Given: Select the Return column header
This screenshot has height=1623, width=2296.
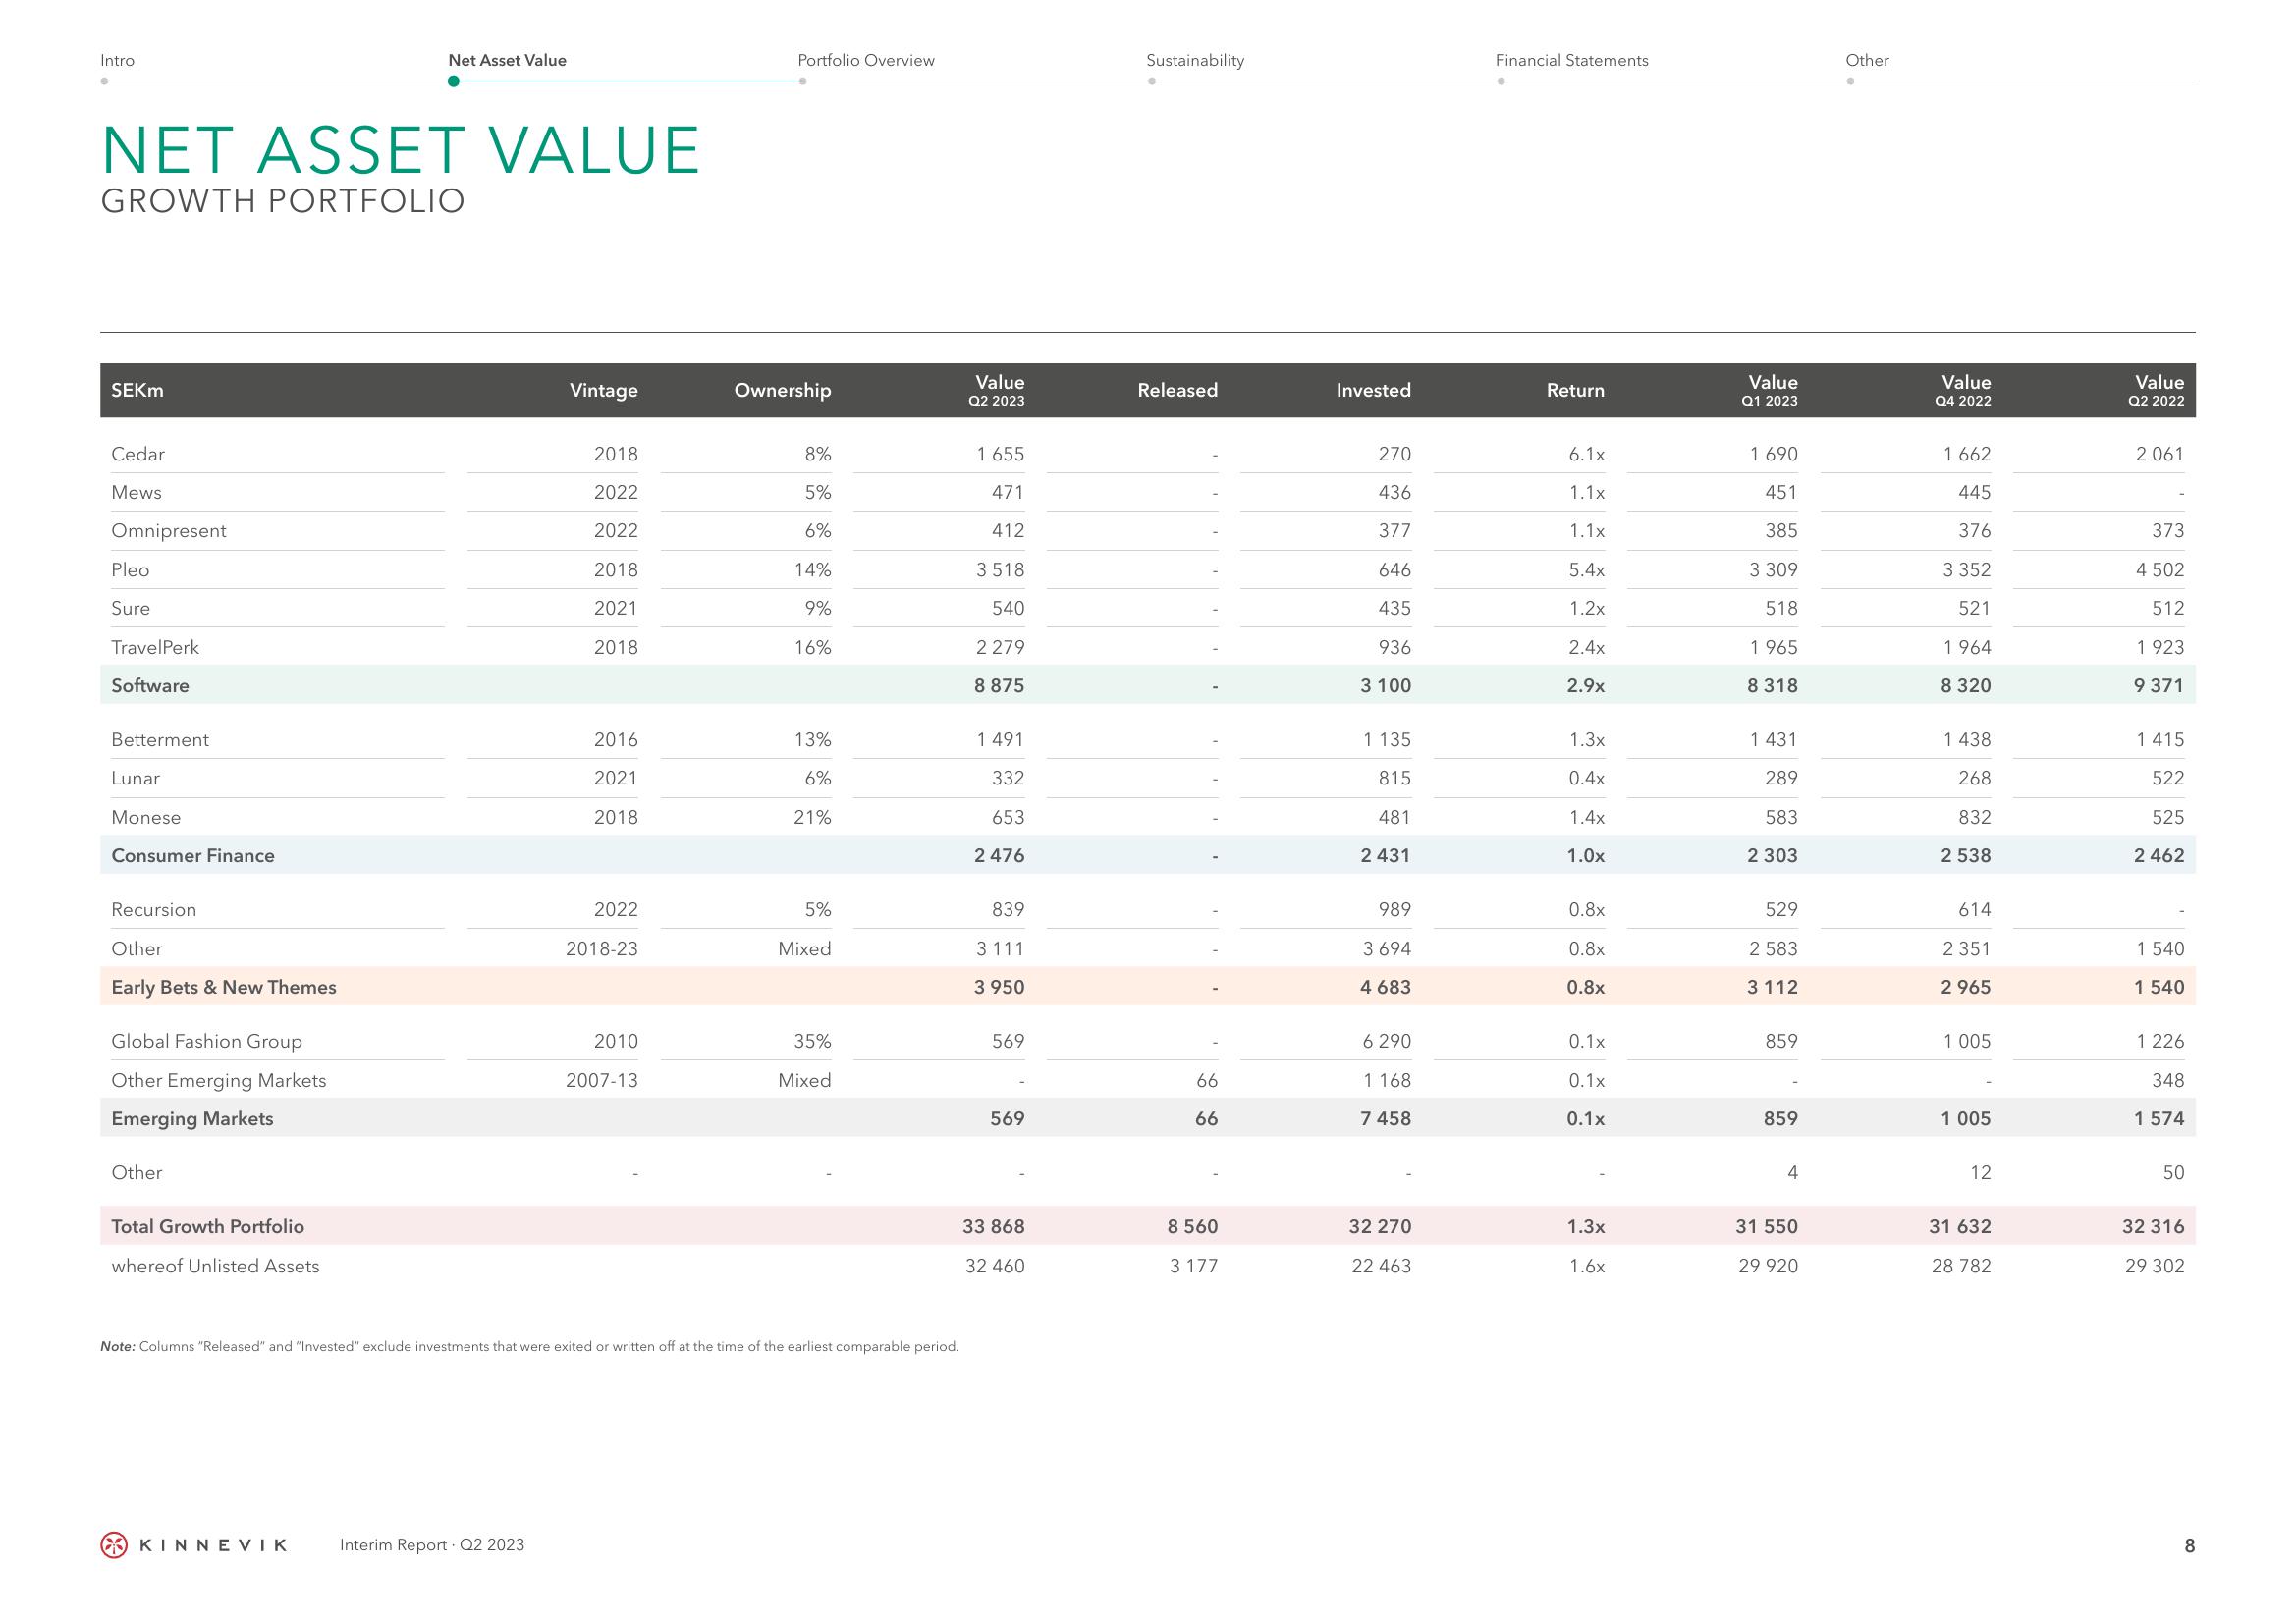Looking at the screenshot, I should (1575, 390).
